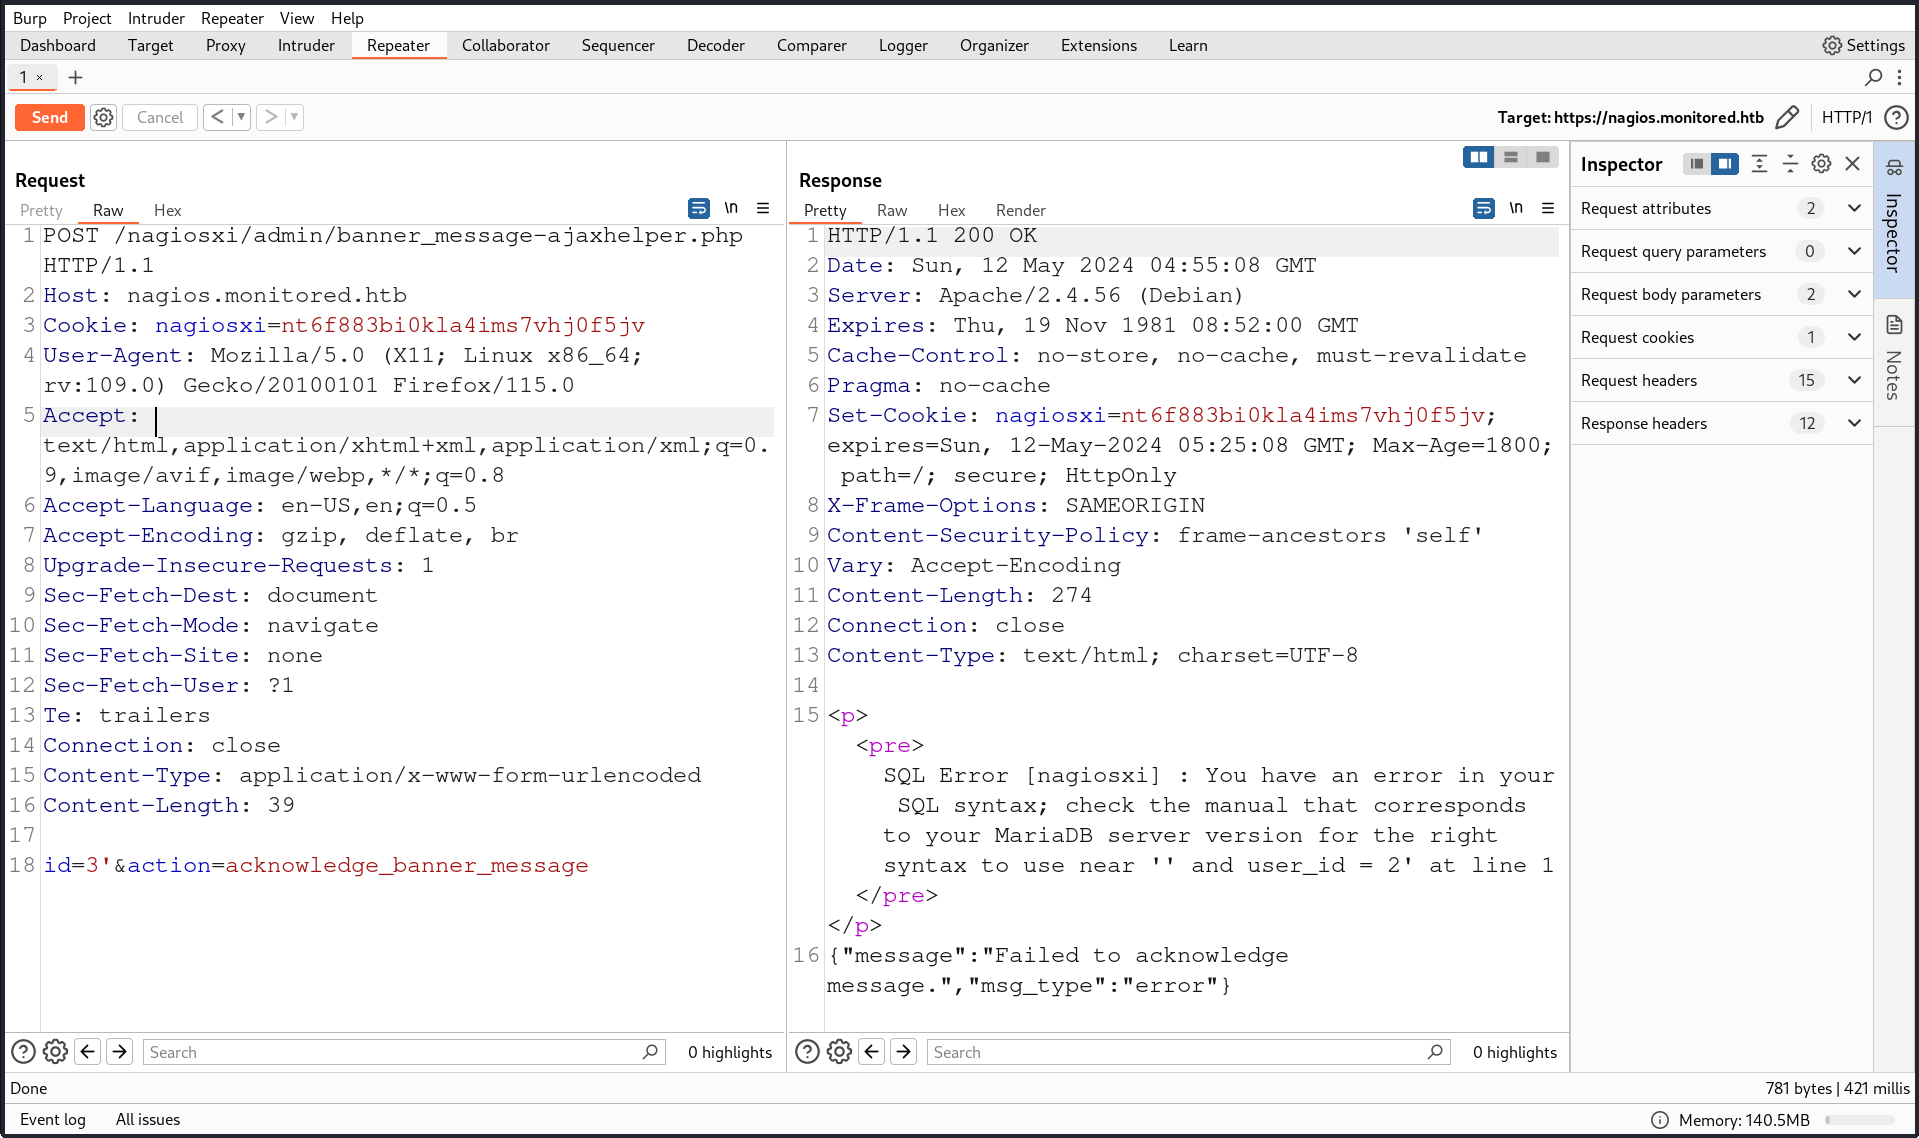This screenshot has height=1138, width=1919.
Task: Go forward to next request in history
Action: (270, 118)
